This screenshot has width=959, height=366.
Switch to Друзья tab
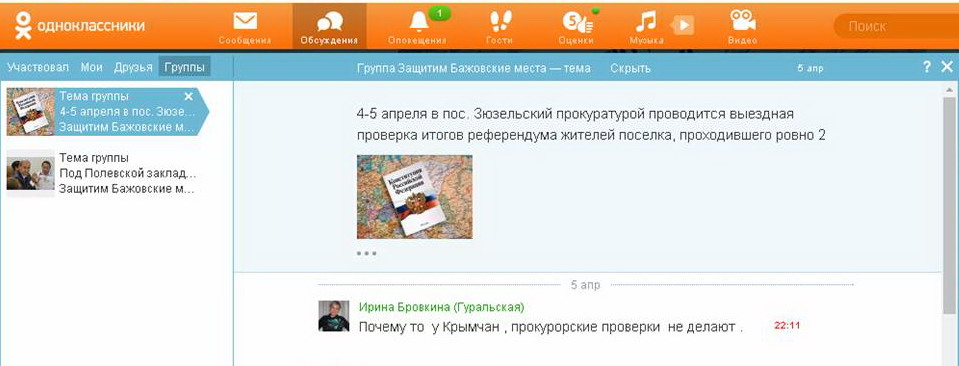click(133, 67)
